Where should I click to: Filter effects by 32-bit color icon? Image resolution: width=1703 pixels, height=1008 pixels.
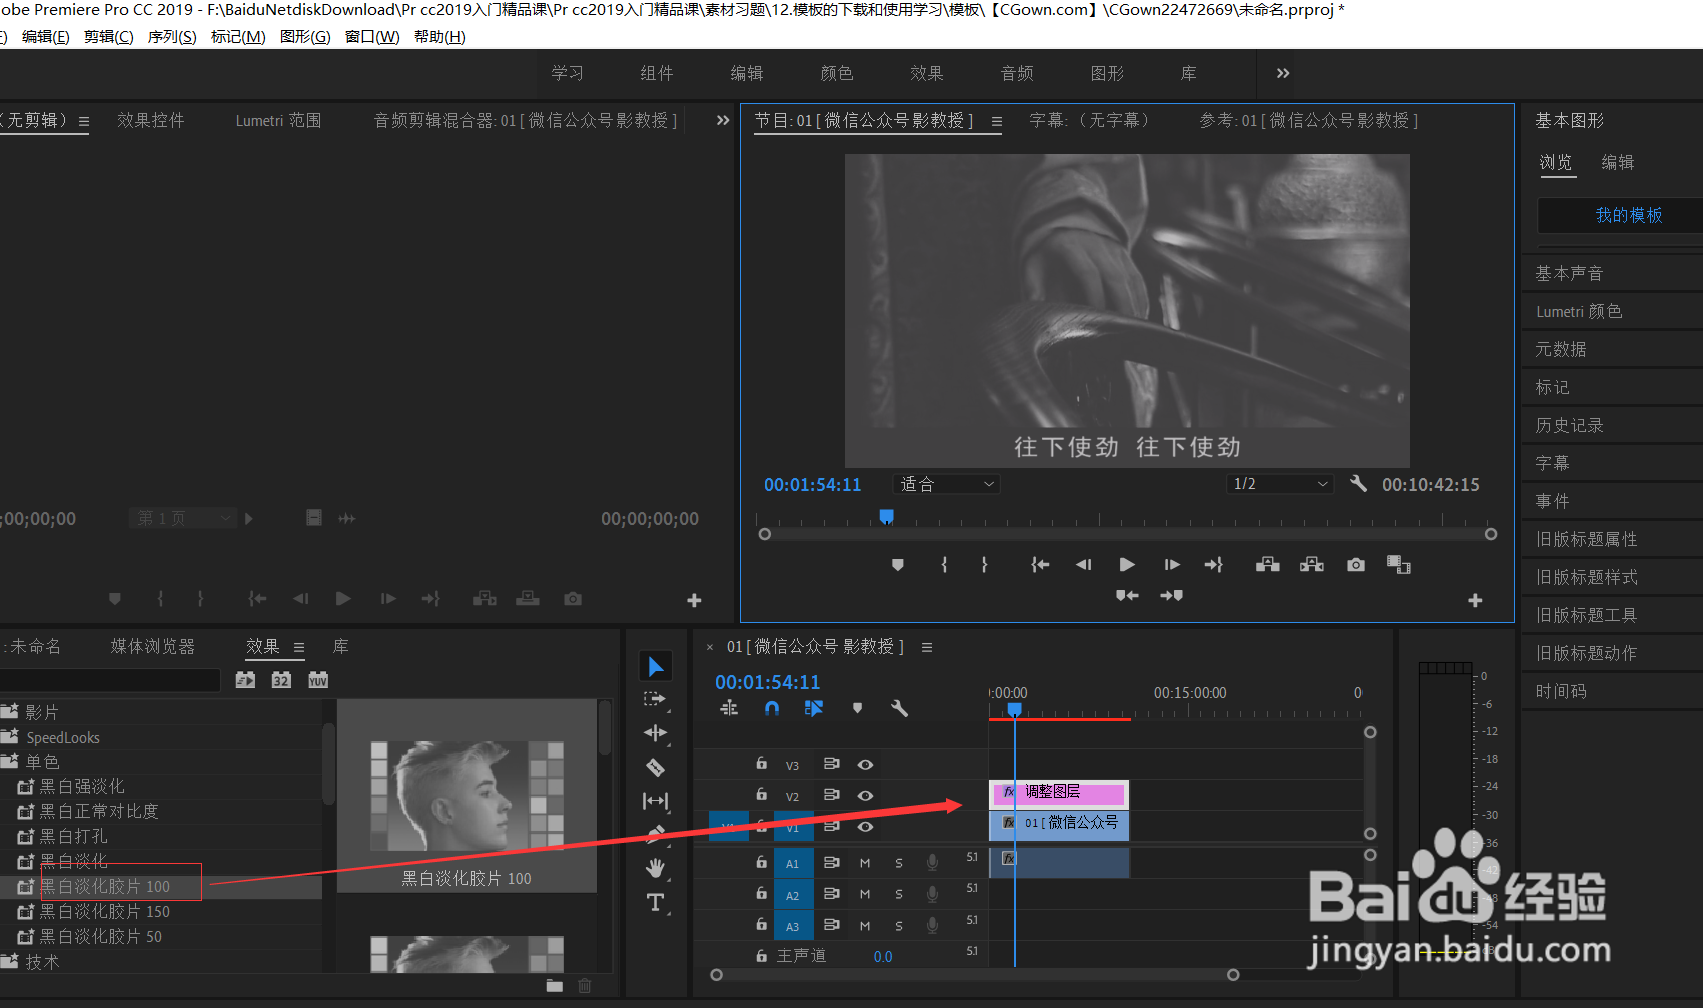pos(281,680)
